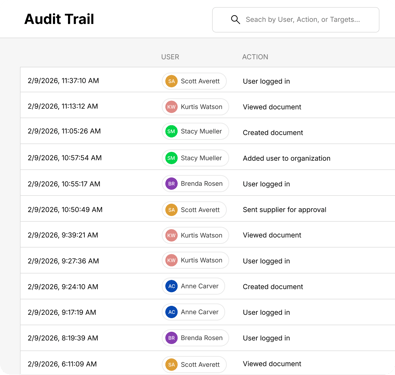Click timestamp 2/9/2026, 11:37:10 AM

pyautogui.click(x=63, y=81)
